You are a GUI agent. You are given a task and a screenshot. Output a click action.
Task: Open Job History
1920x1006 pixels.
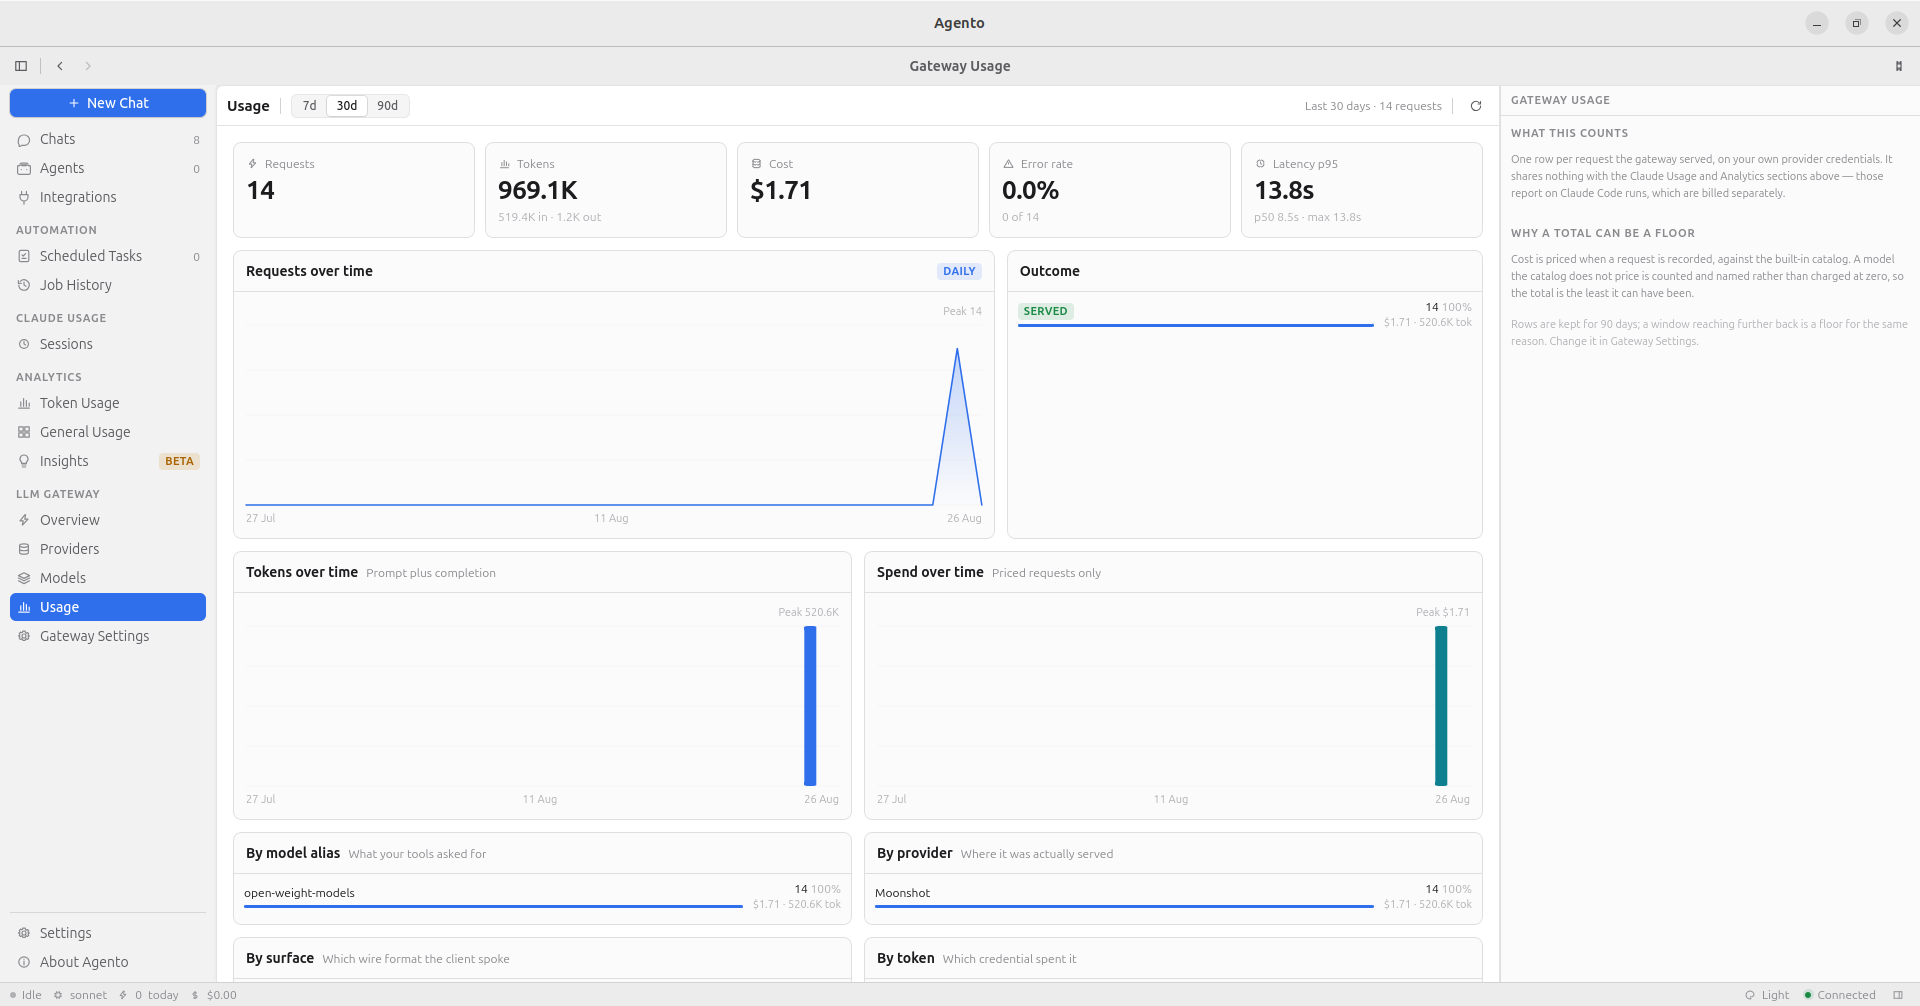pyautogui.click(x=108, y=285)
